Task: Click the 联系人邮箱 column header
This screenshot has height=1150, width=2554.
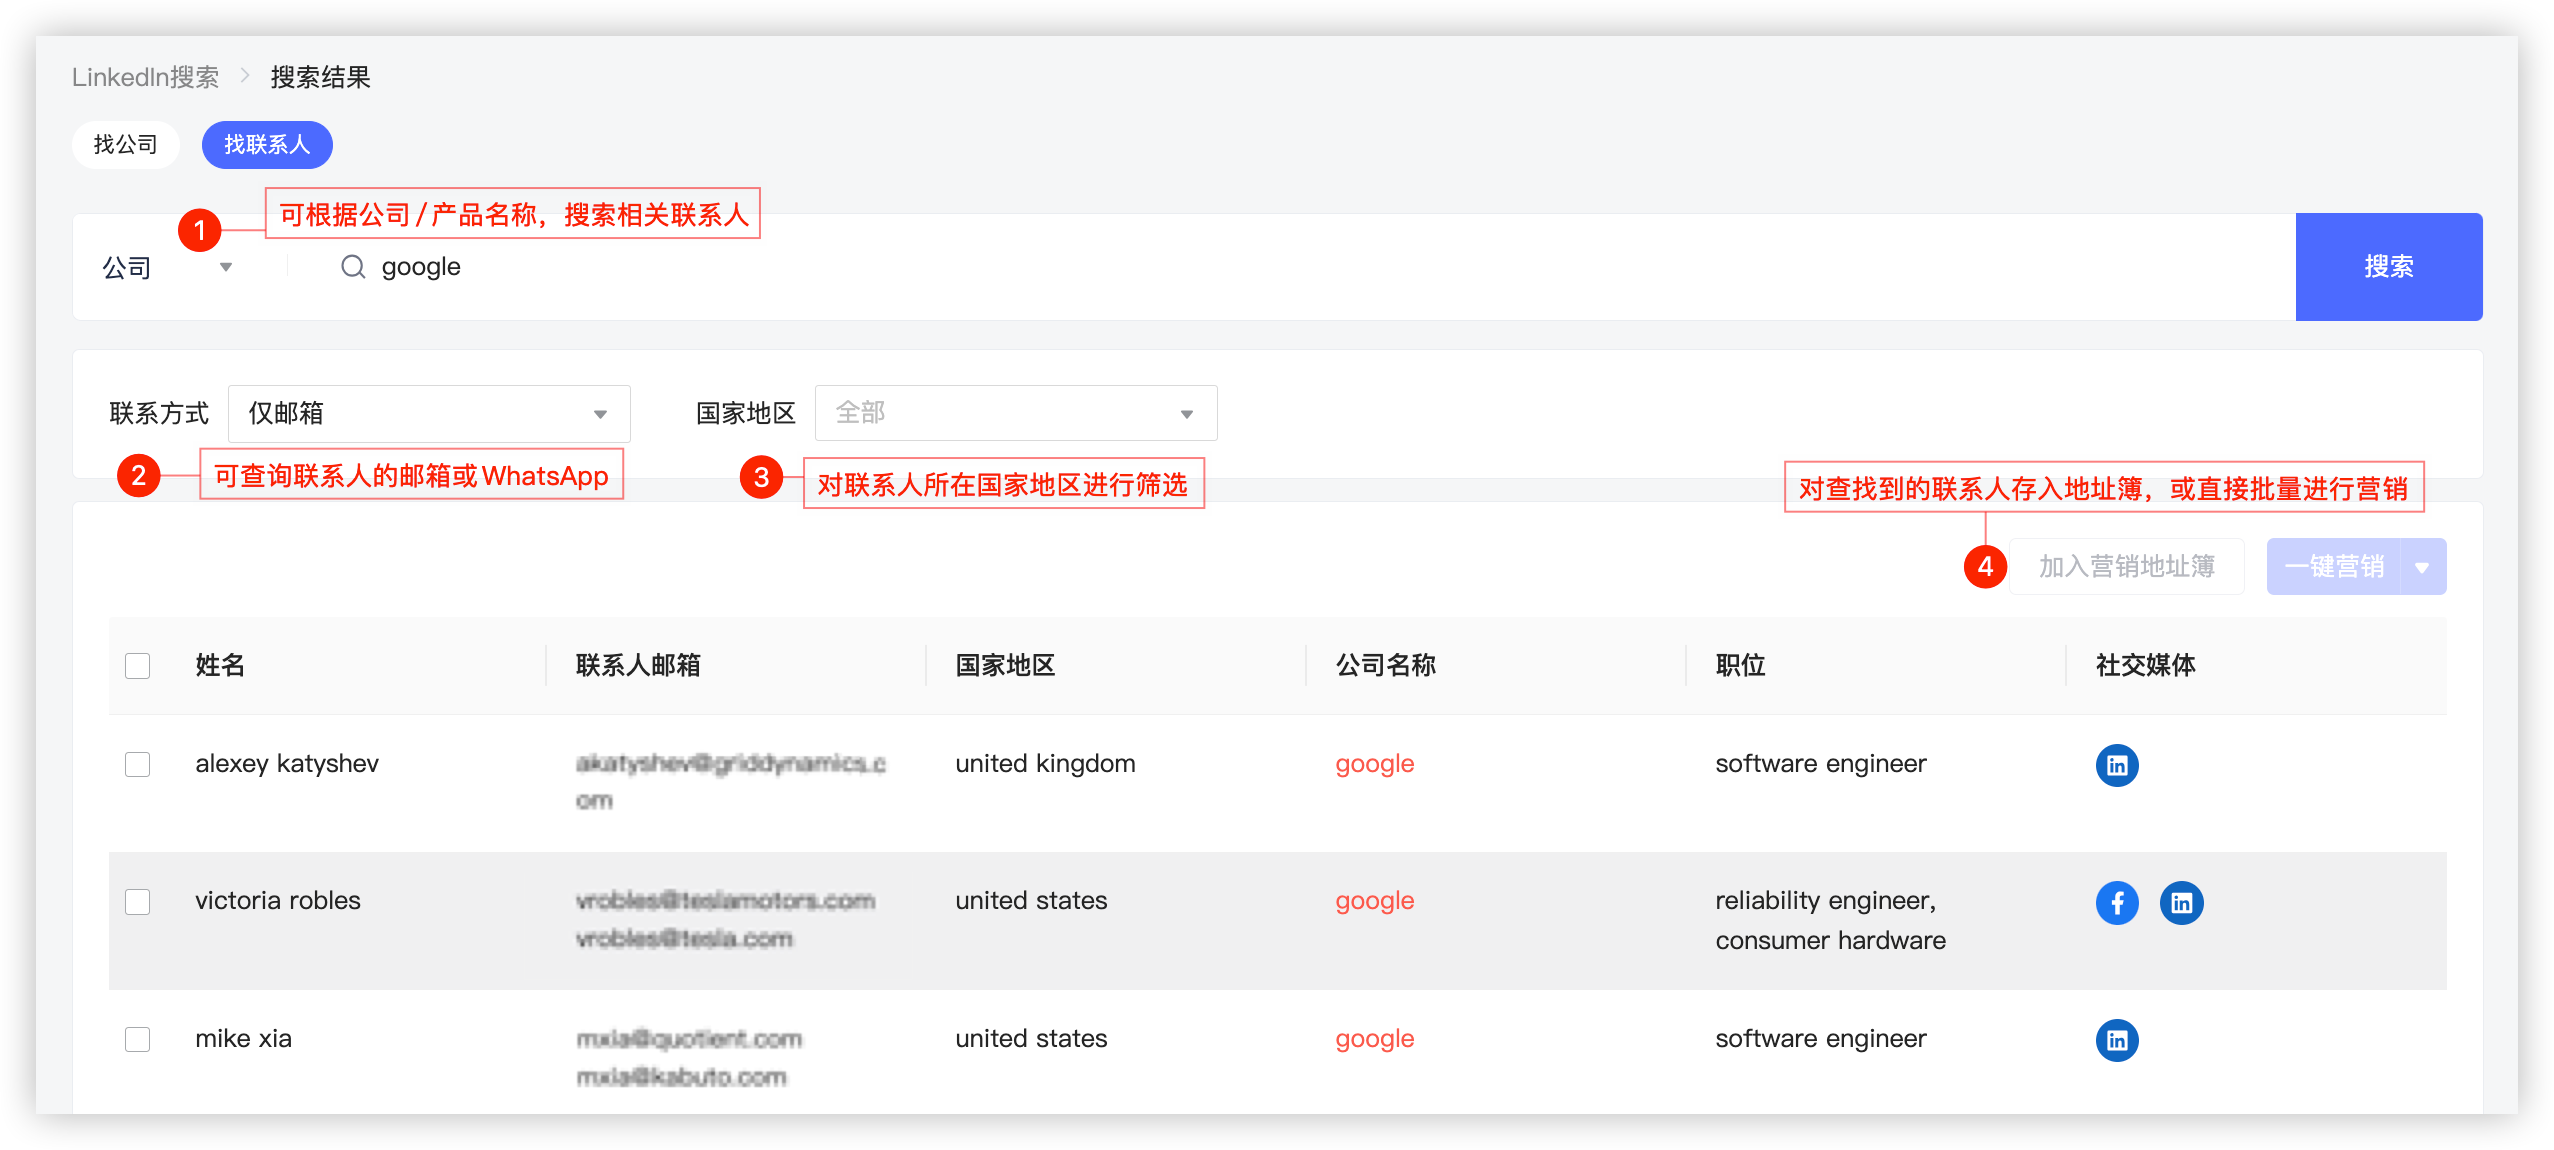Action: click(638, 665)
